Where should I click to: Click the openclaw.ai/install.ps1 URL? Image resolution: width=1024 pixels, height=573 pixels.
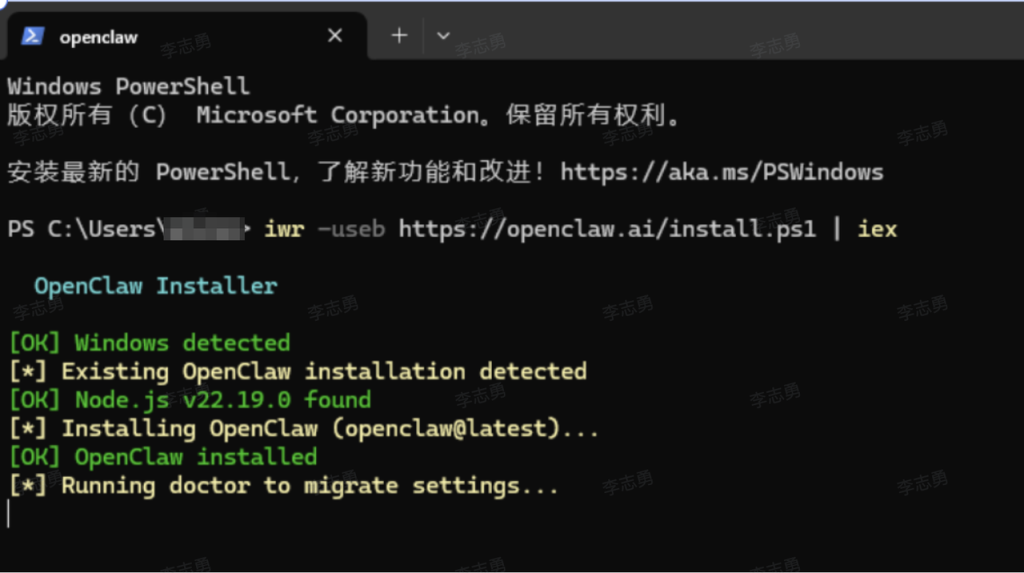pos(607,229)
